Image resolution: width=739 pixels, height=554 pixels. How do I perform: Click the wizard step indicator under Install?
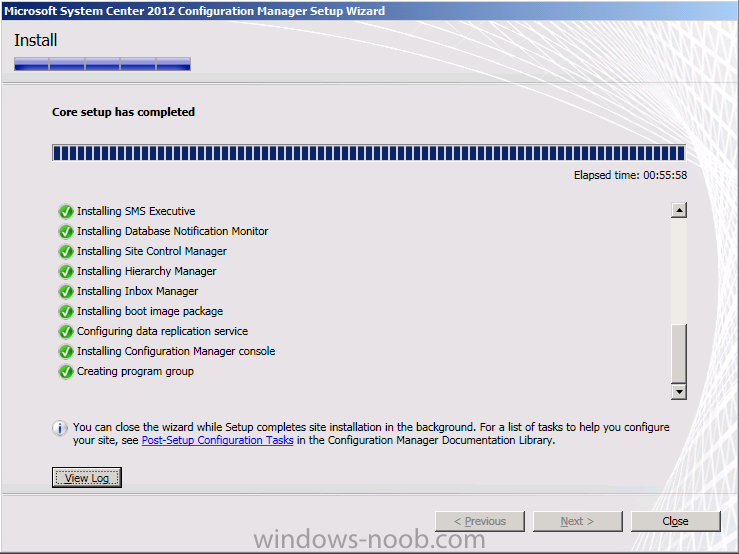coord(102,64)
